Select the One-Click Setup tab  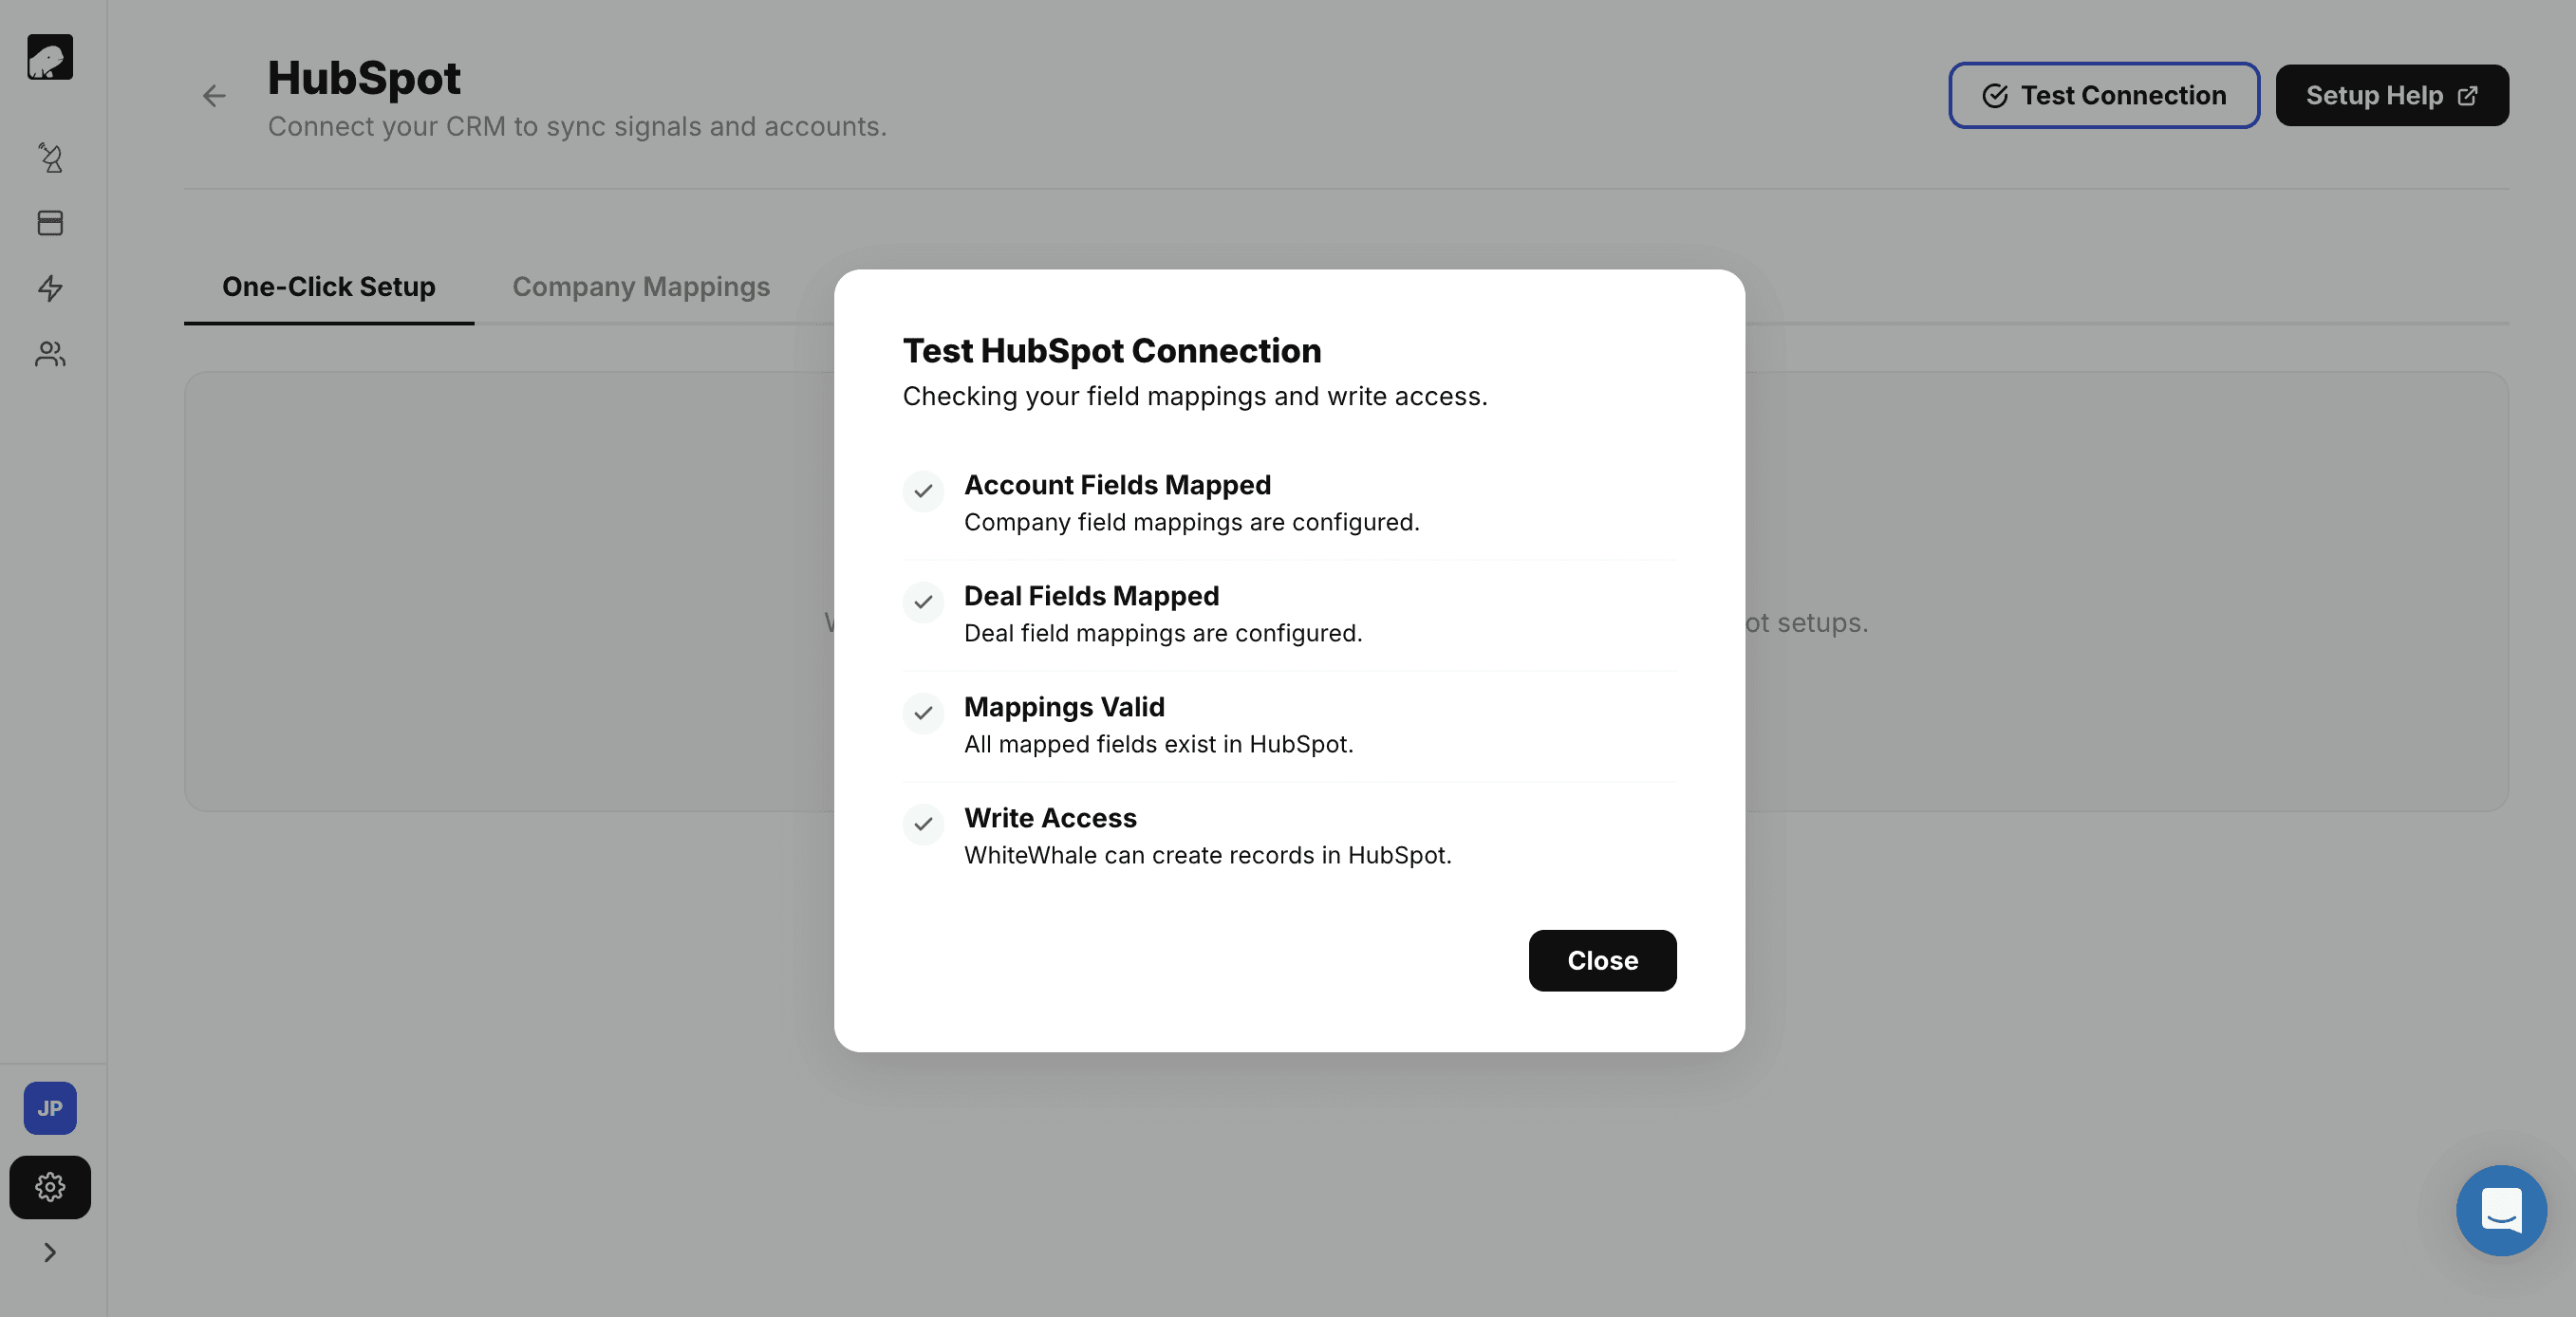pyautogui.click(x=329, y=287)
